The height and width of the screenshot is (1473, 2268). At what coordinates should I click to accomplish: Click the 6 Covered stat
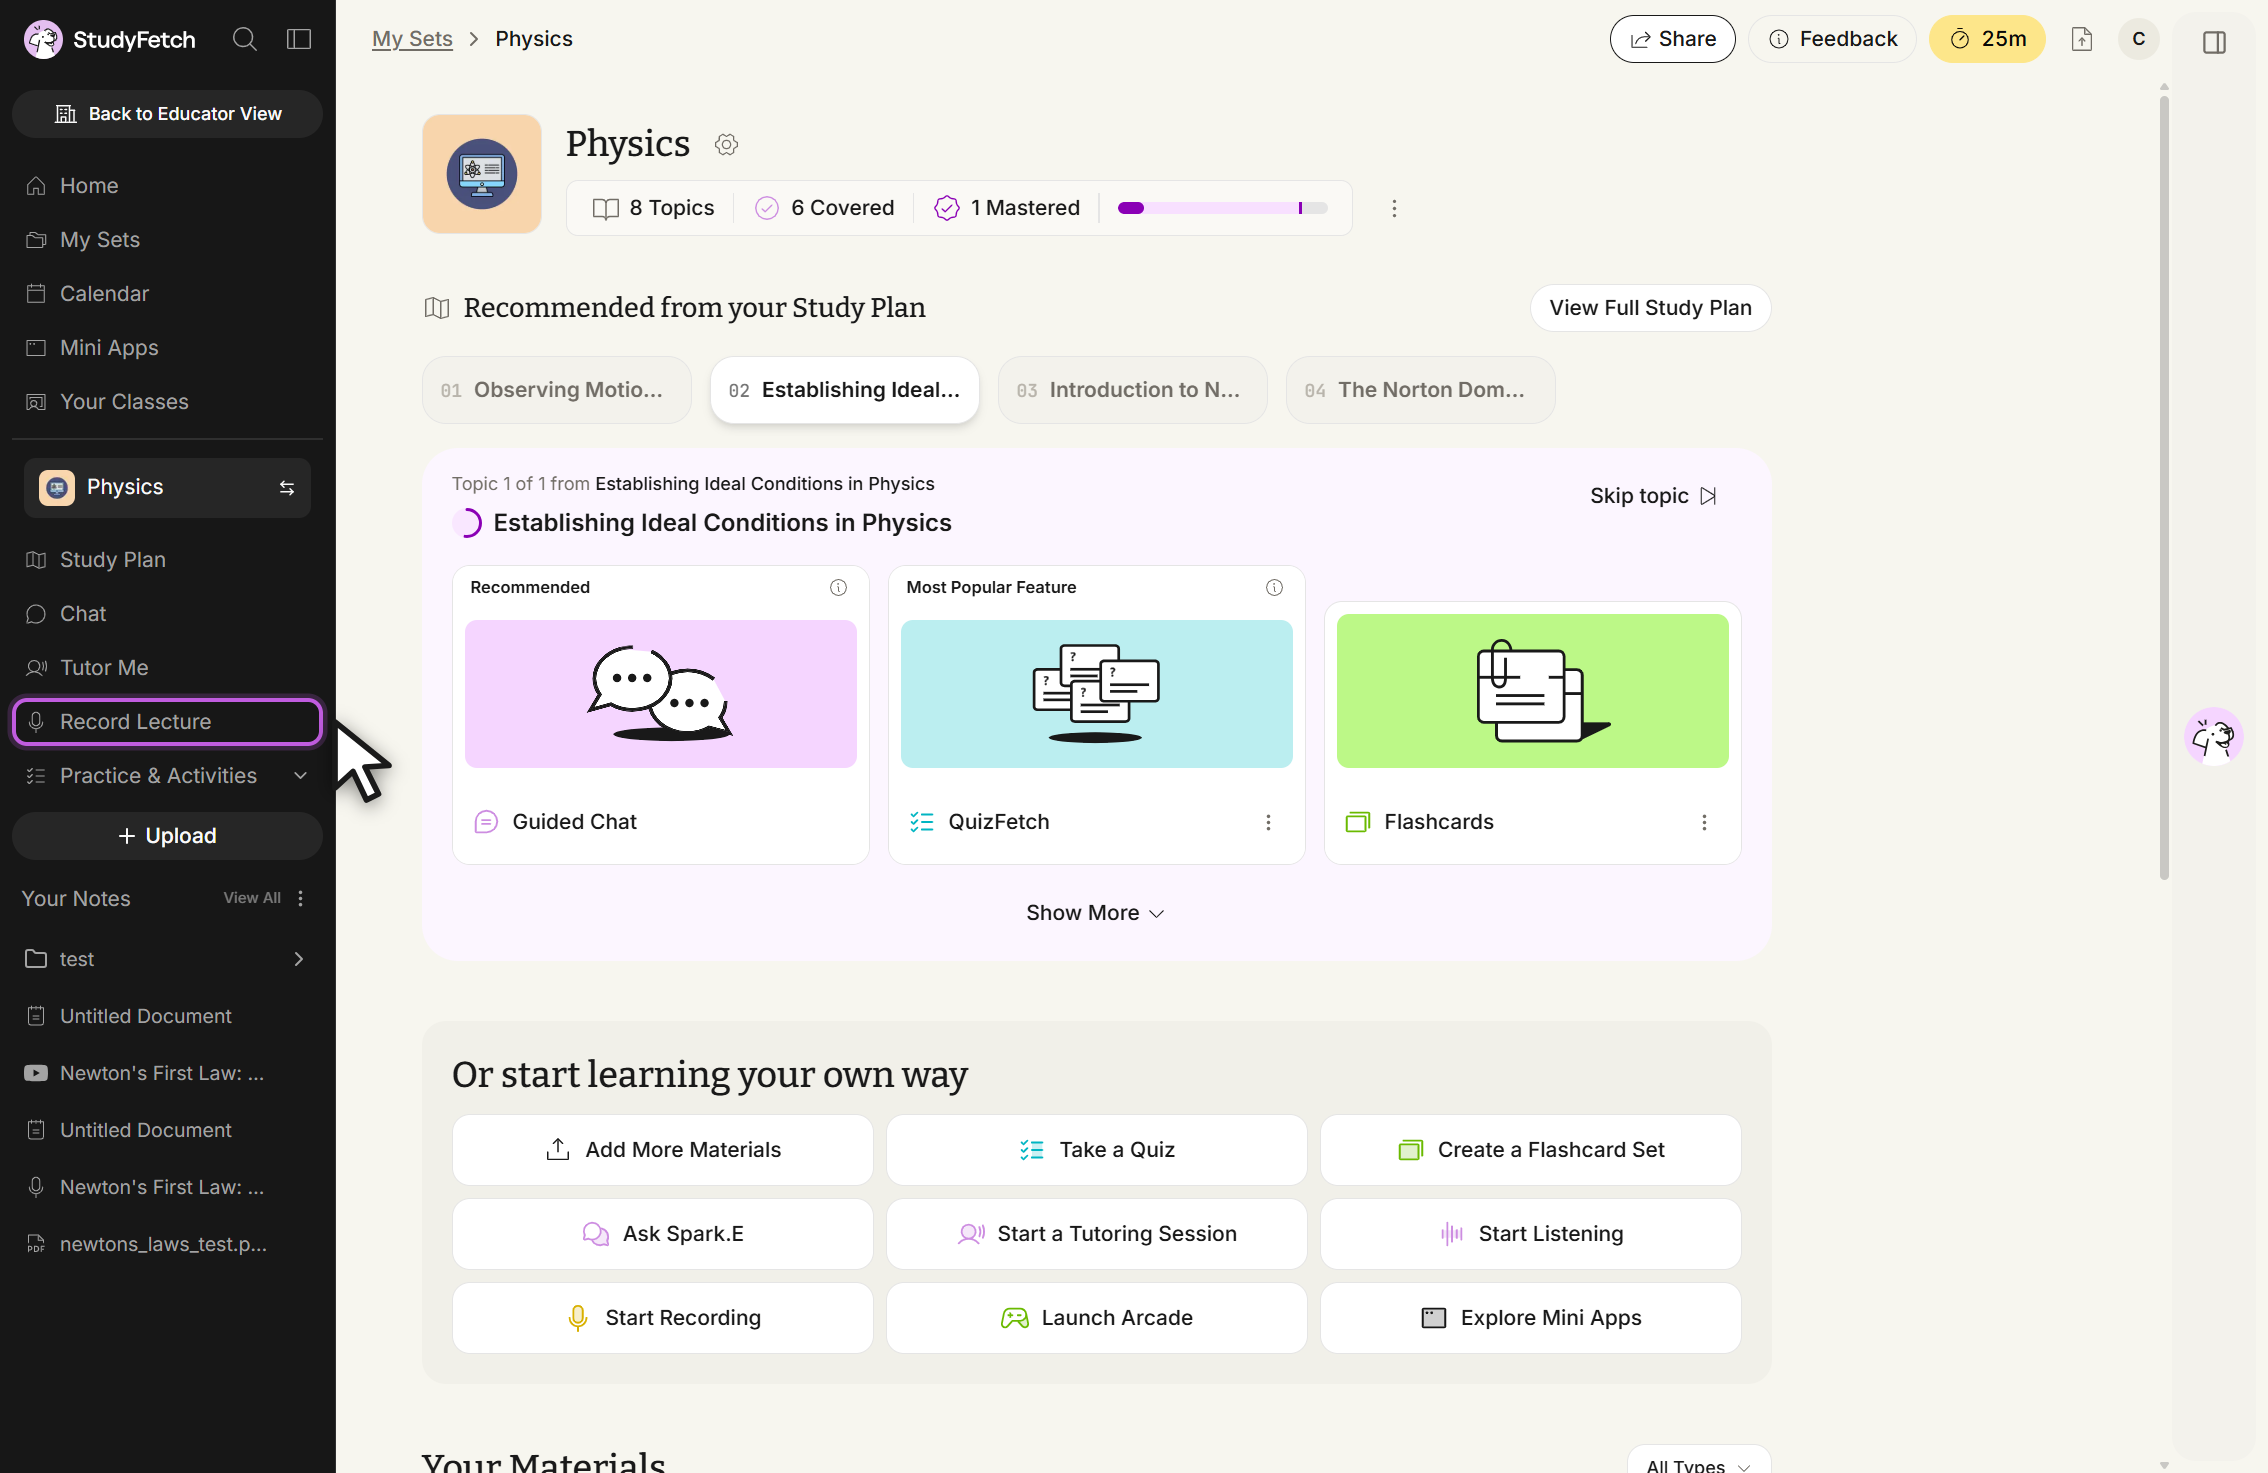[x=825, y=208]
